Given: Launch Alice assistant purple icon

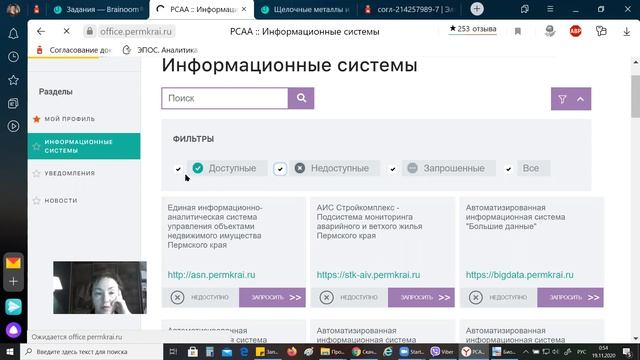Looking at the screenshot, I should point(13,330).
